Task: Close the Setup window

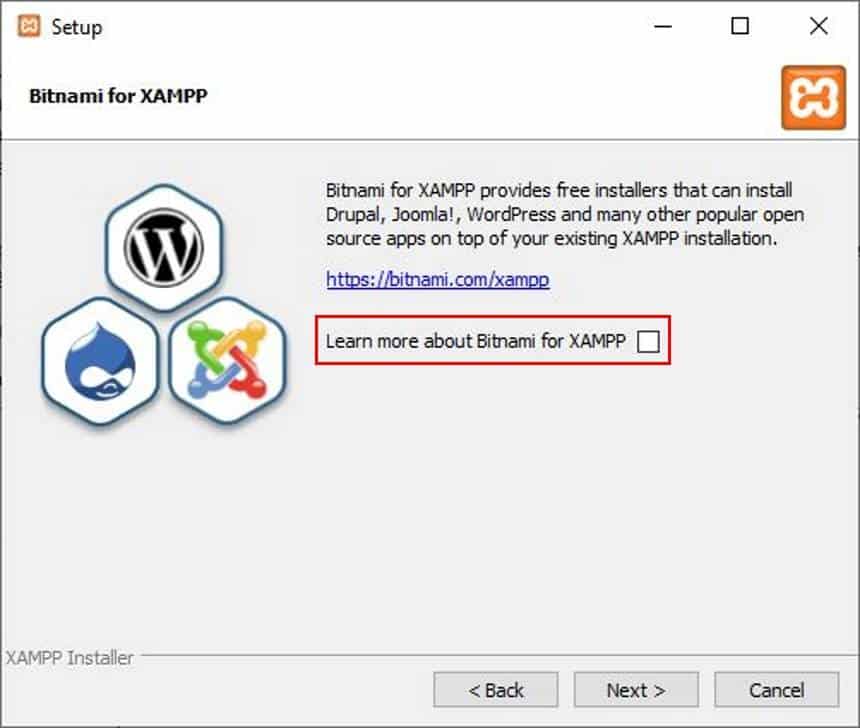Action: [x=819, y=26]
